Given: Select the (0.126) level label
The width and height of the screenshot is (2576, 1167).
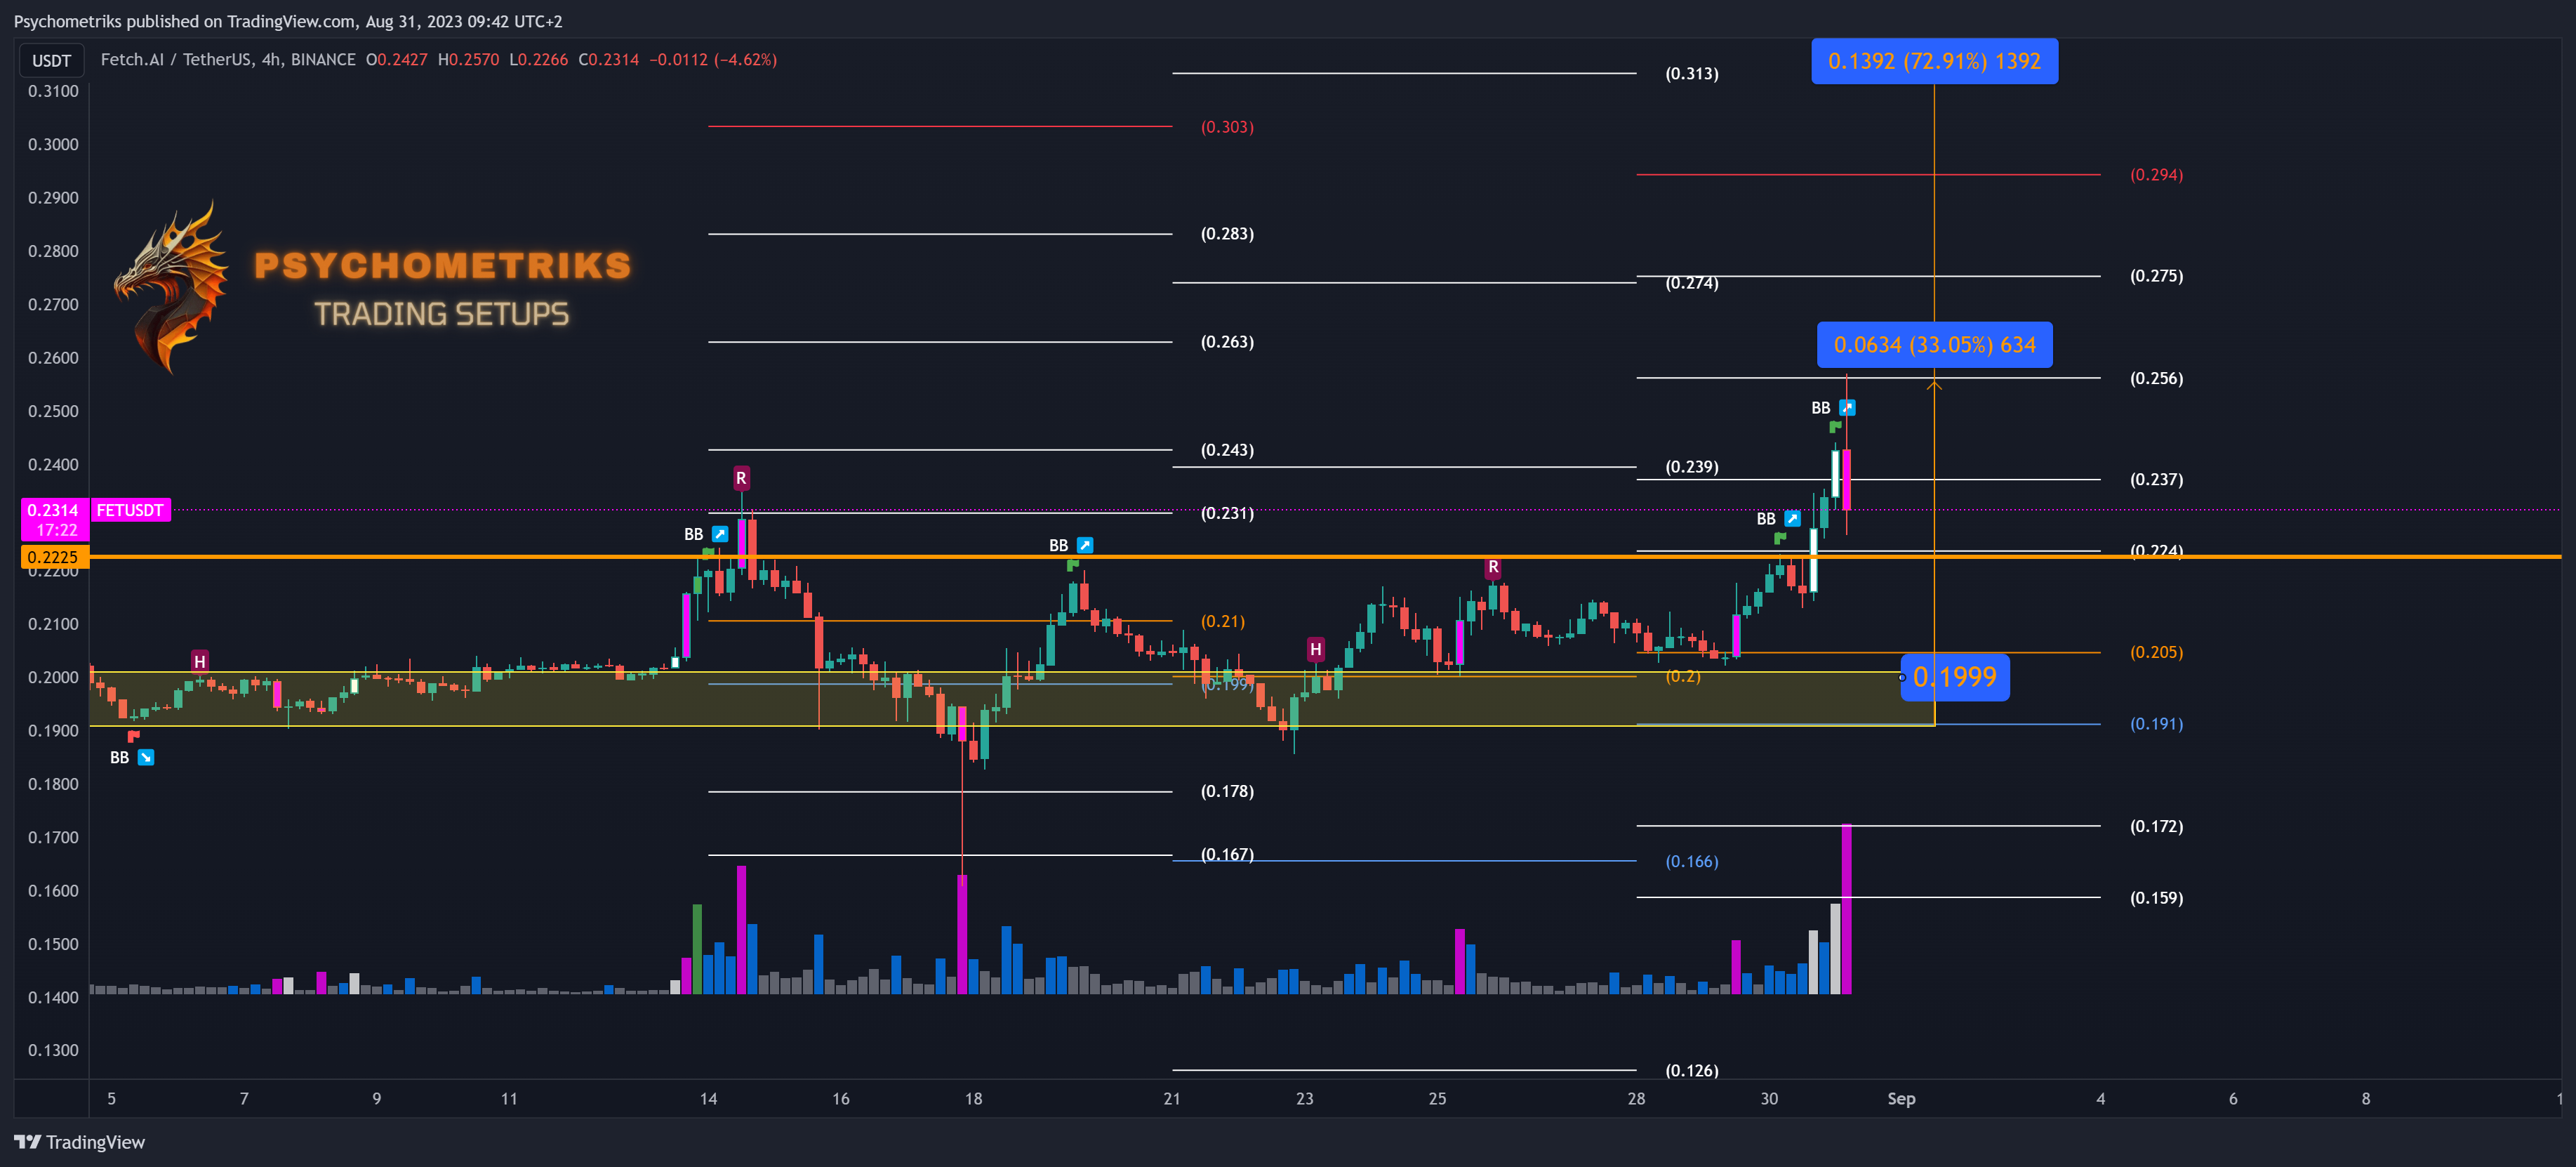Looking at the screenshot, I should point(1692,1070).
